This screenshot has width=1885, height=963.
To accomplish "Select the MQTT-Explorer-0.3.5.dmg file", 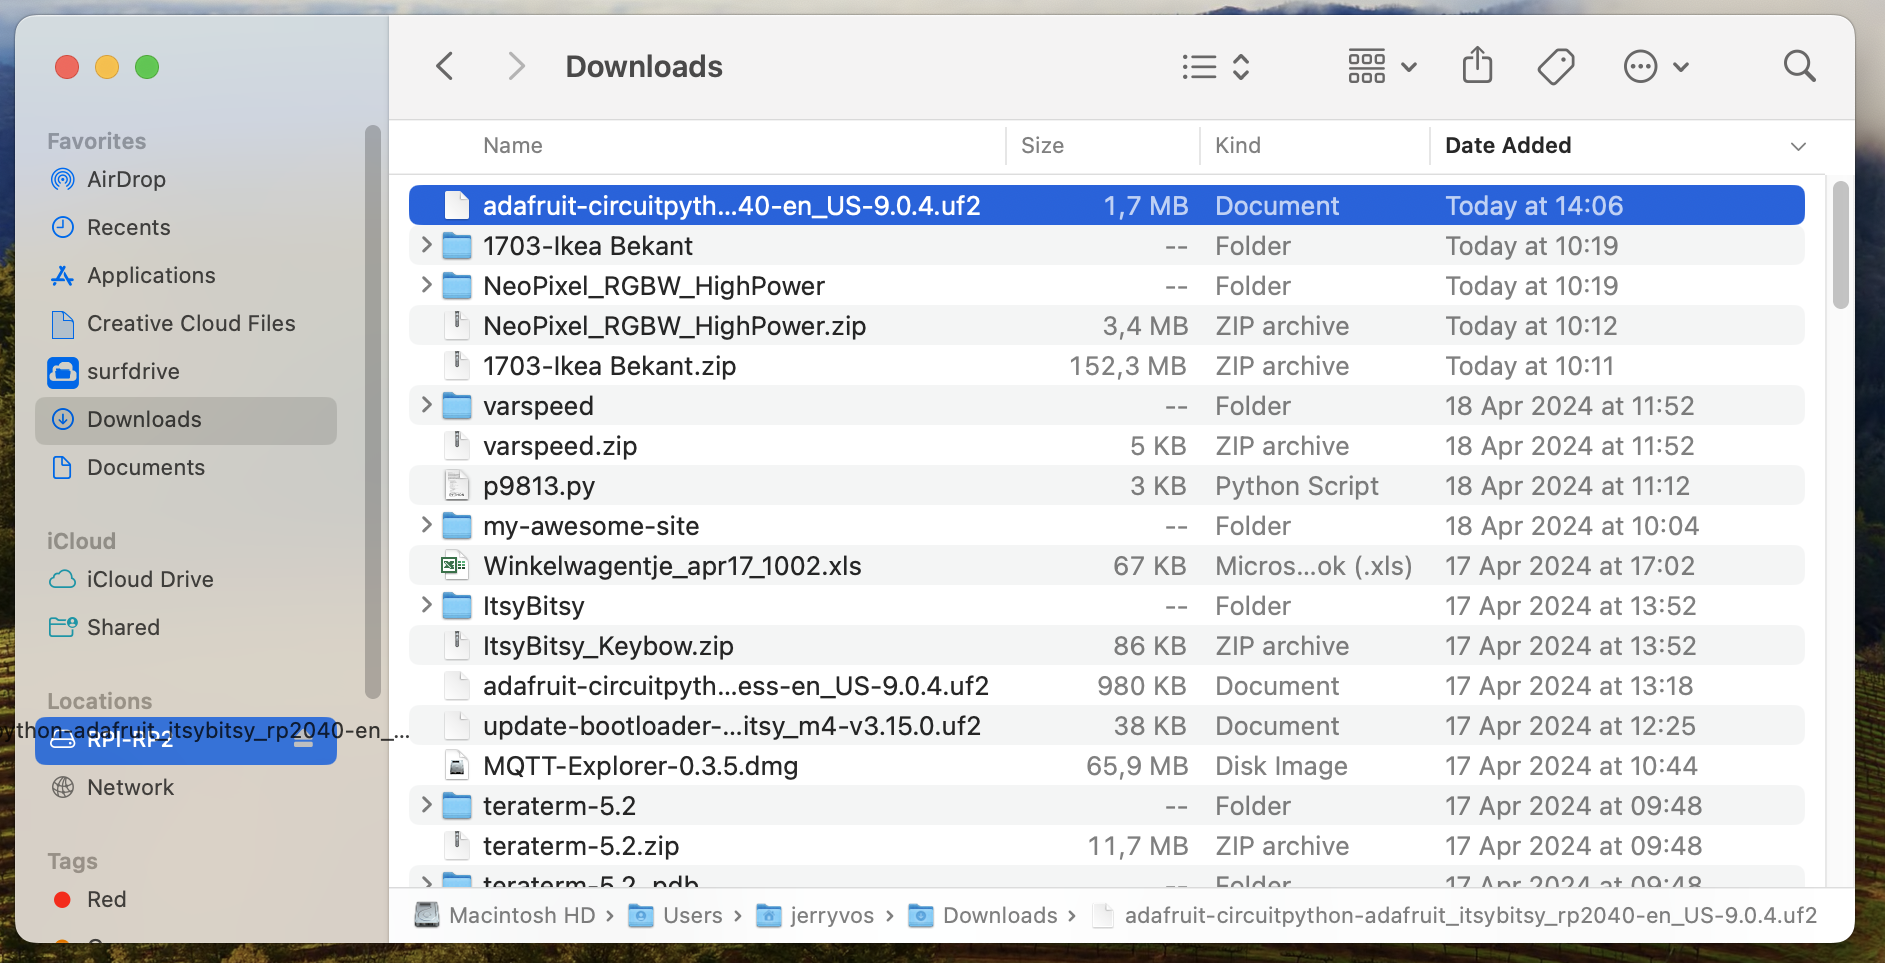I will (x=640, y=766).
